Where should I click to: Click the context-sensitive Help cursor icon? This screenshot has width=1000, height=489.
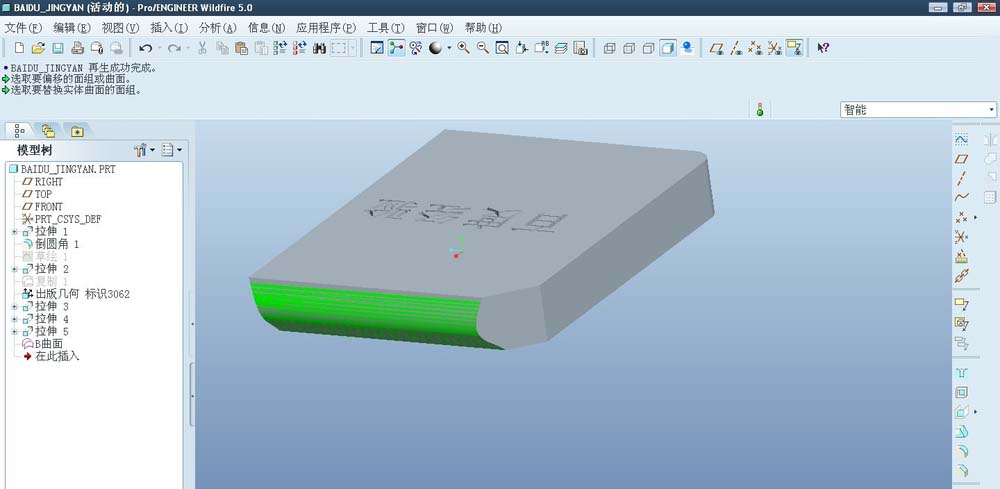pos(823,48)
